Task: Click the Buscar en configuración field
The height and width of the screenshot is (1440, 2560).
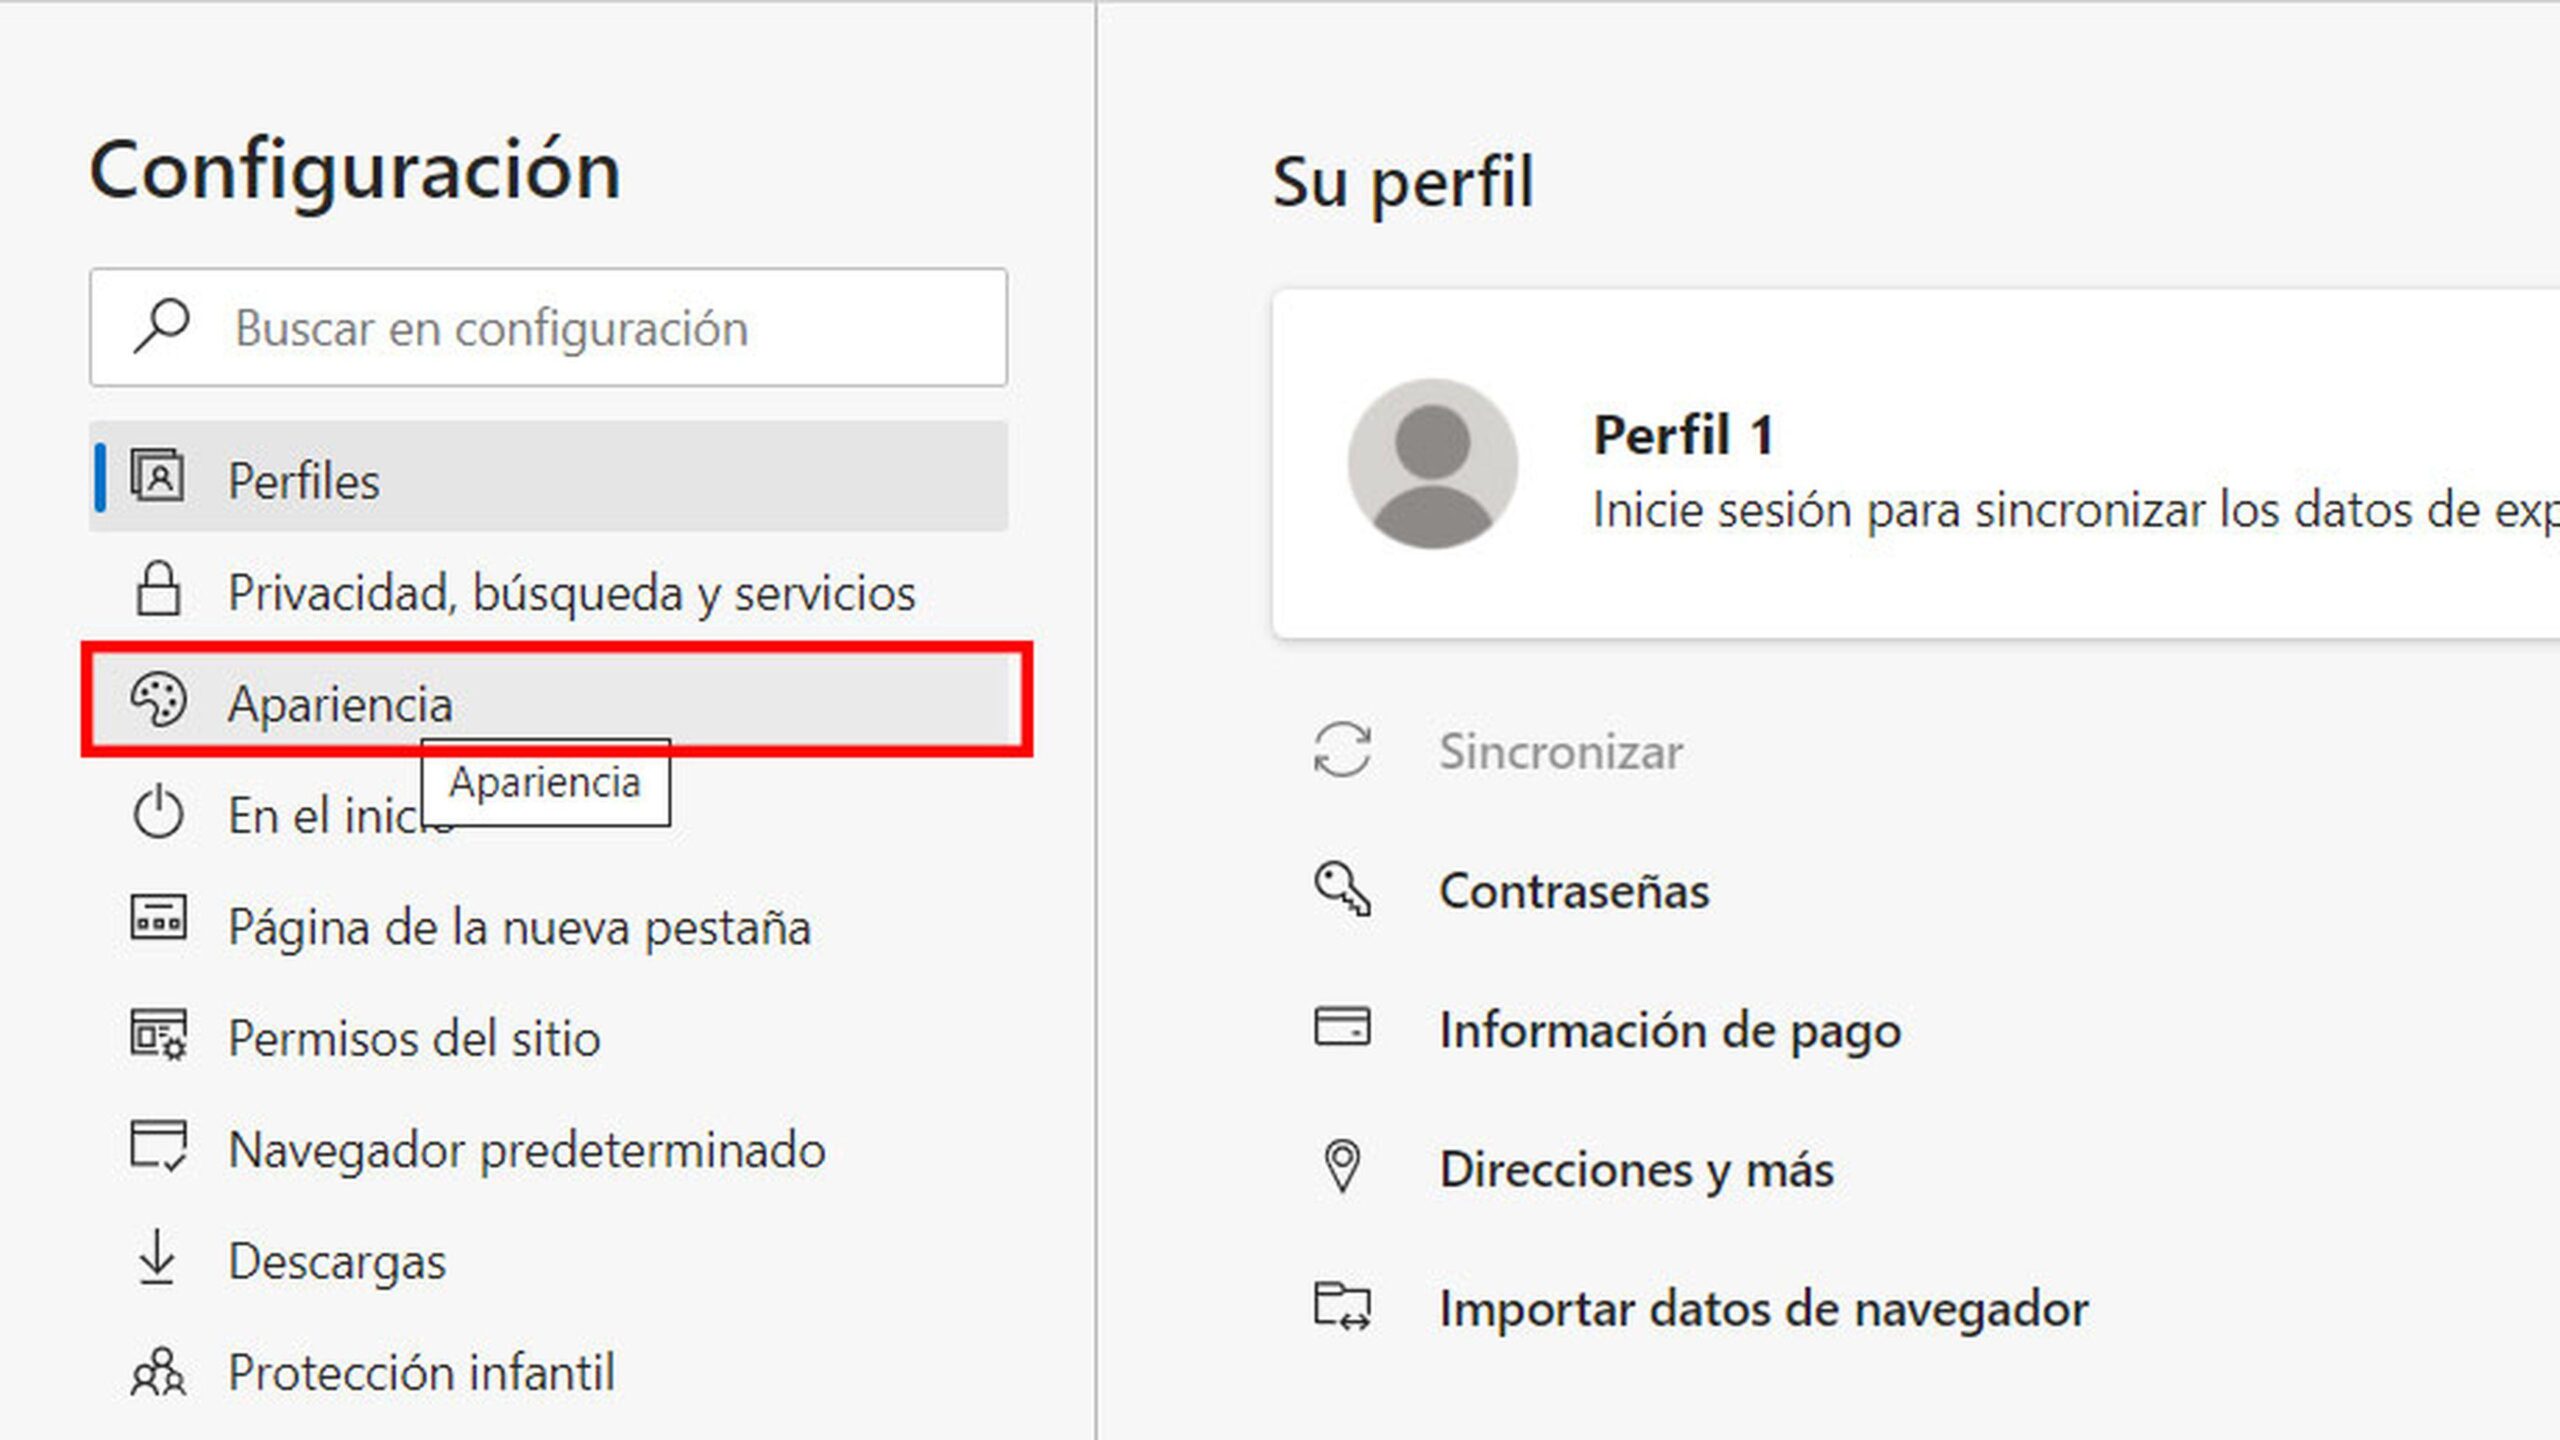Action: click(x=500, y=327)
